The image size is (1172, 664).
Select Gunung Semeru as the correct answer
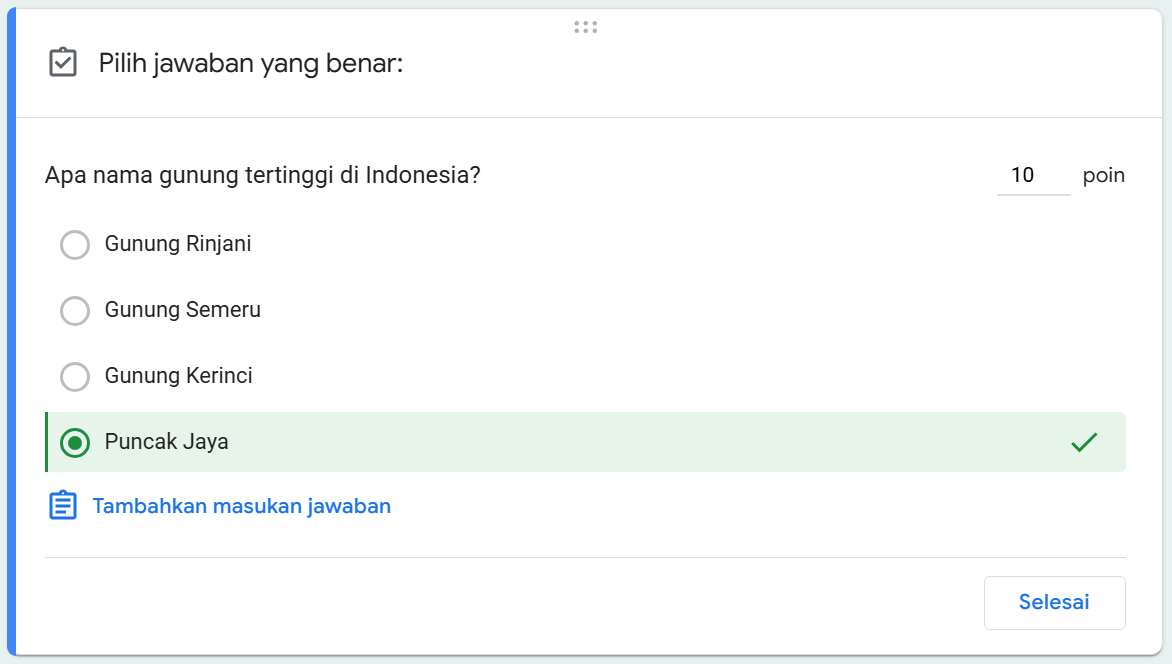click(x=75, y=310)
